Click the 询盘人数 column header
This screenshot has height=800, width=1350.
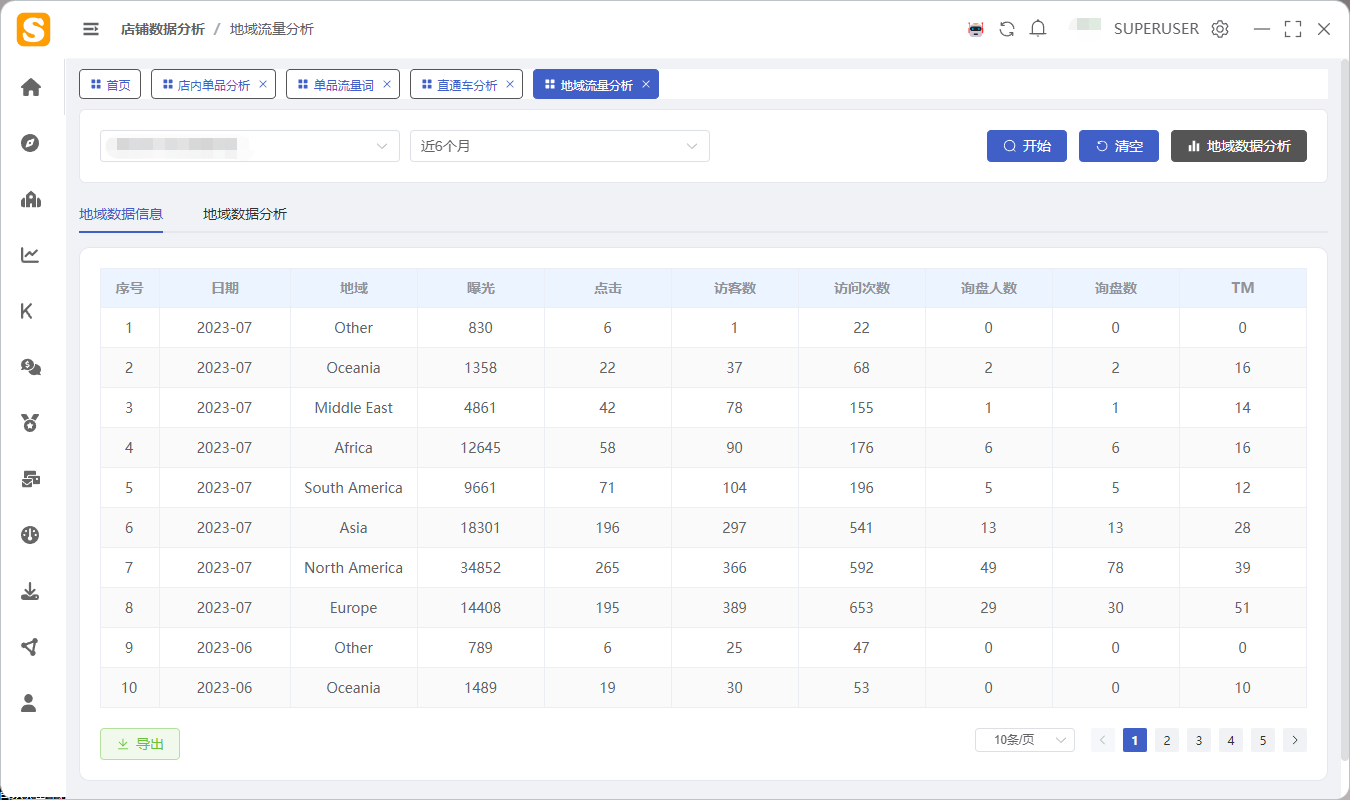pyautogui.click(x=989, y=288)
